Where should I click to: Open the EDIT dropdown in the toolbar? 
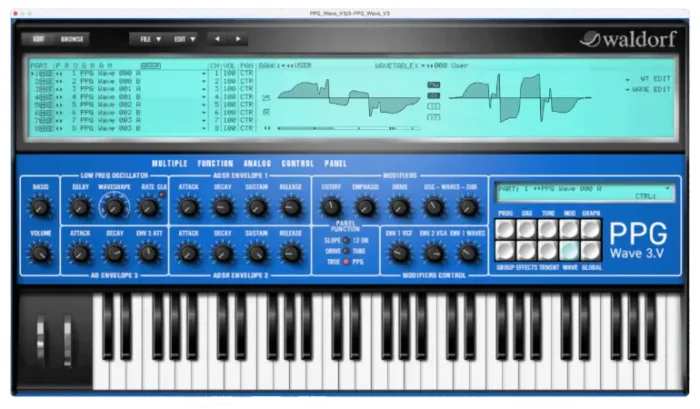click(x=184, y=39)
